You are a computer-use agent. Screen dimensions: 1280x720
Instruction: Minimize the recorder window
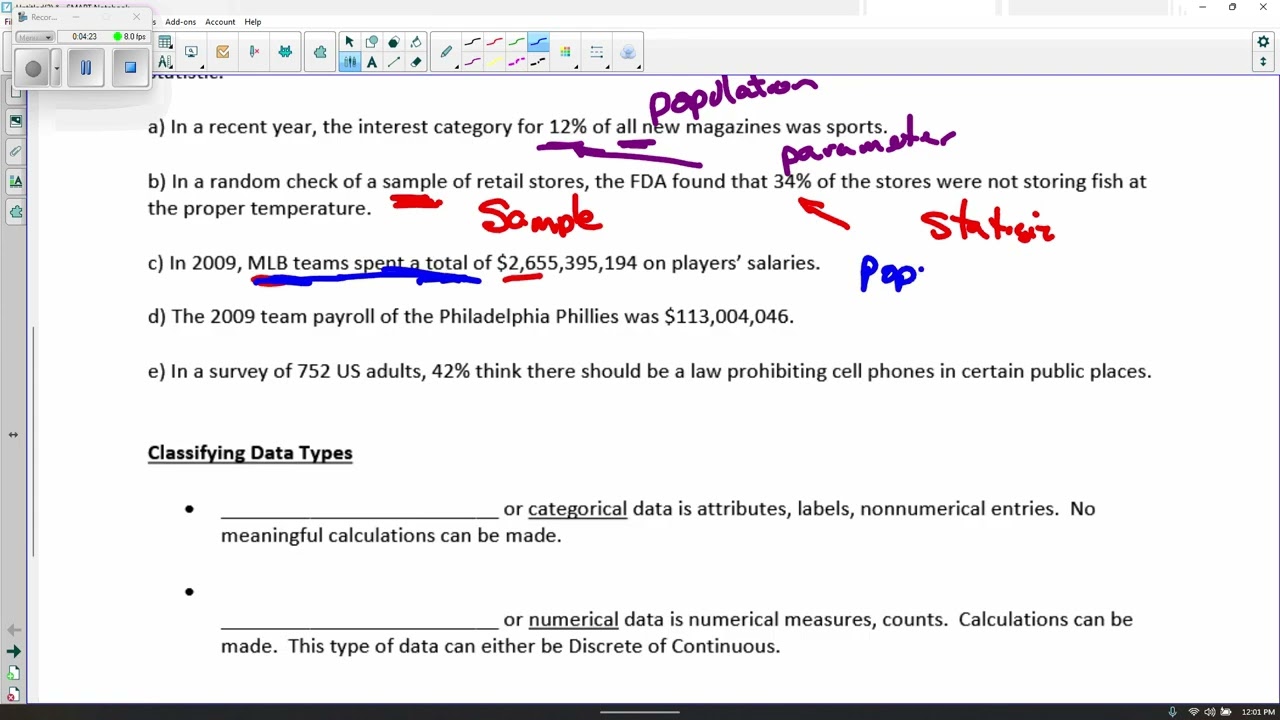point(76,17)
